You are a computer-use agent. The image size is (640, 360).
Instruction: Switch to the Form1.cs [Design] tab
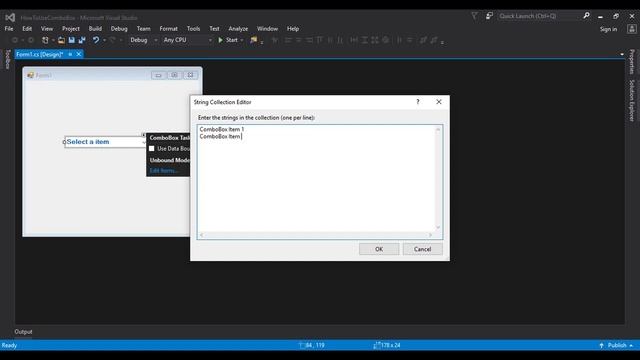(x=40, y=54)
